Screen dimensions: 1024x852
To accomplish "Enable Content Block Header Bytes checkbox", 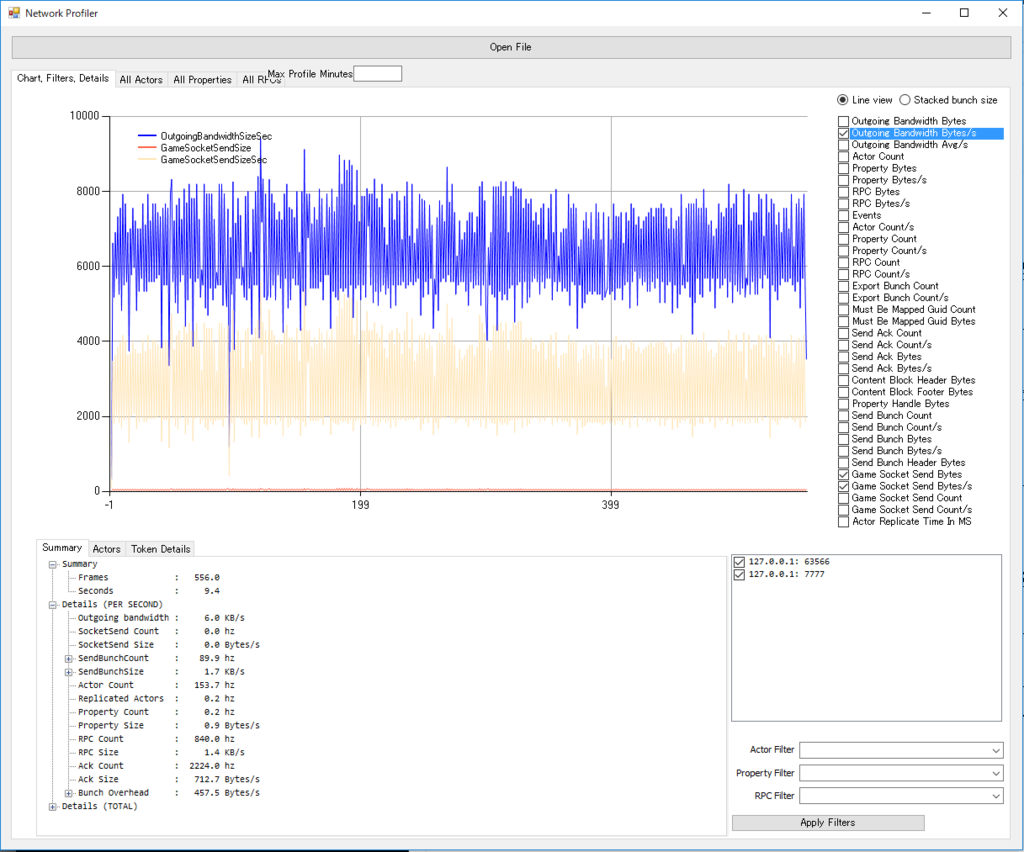I will (x=844, y=380).
